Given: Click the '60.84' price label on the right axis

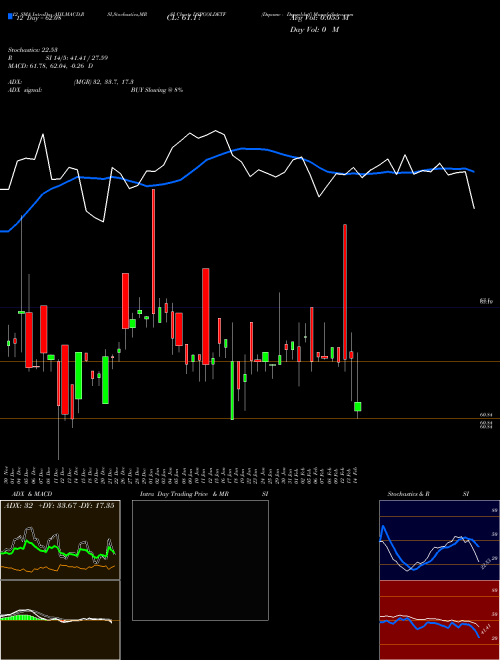Looking at the screenshot, I should (486, 415).
